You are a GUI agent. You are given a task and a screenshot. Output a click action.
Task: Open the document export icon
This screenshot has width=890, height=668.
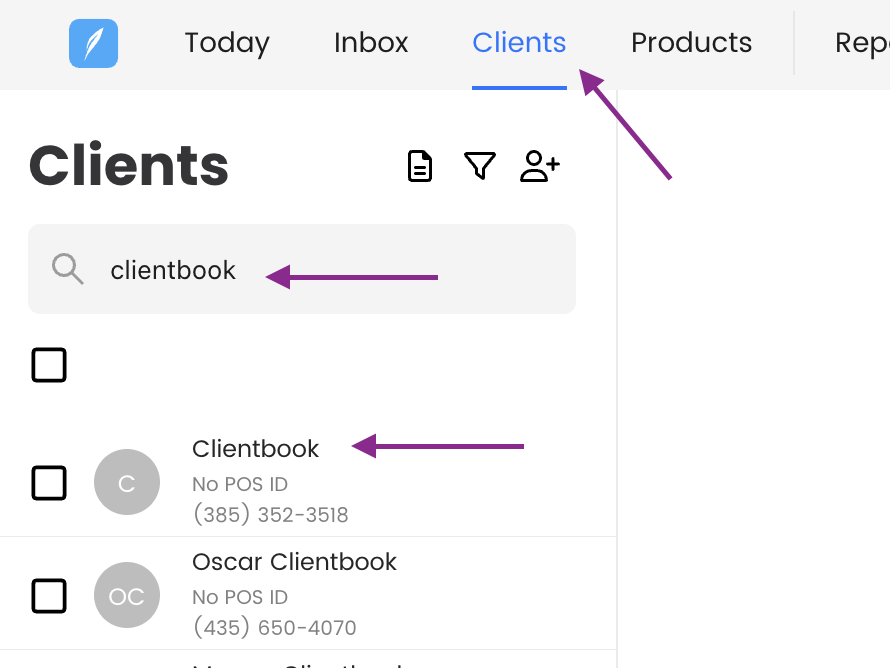tap(420, 166)
